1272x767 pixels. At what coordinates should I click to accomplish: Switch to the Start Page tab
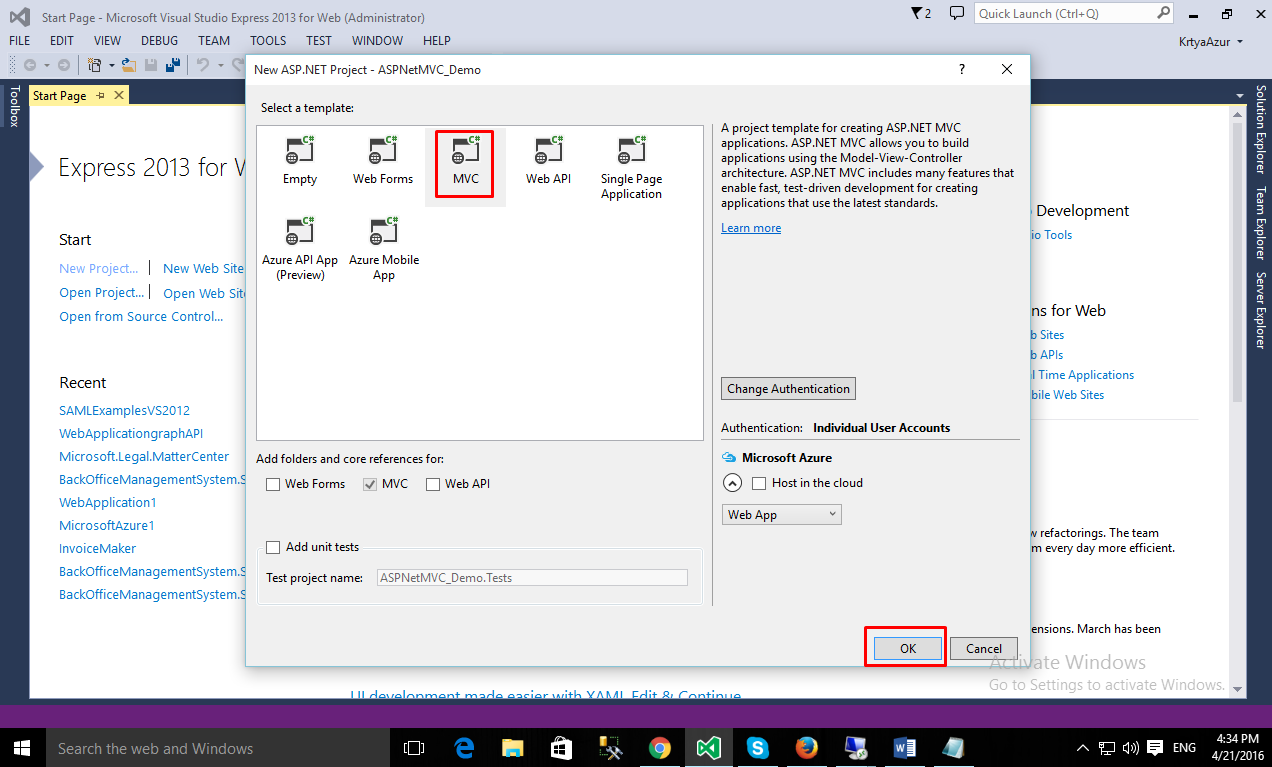60,96
